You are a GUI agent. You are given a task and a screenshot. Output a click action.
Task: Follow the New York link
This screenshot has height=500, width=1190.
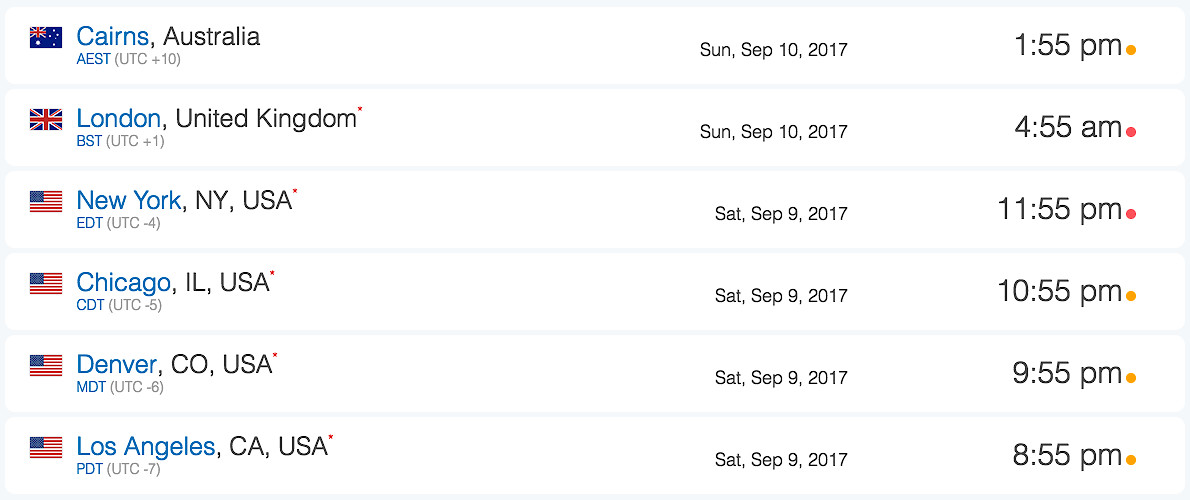pos(129,201)
